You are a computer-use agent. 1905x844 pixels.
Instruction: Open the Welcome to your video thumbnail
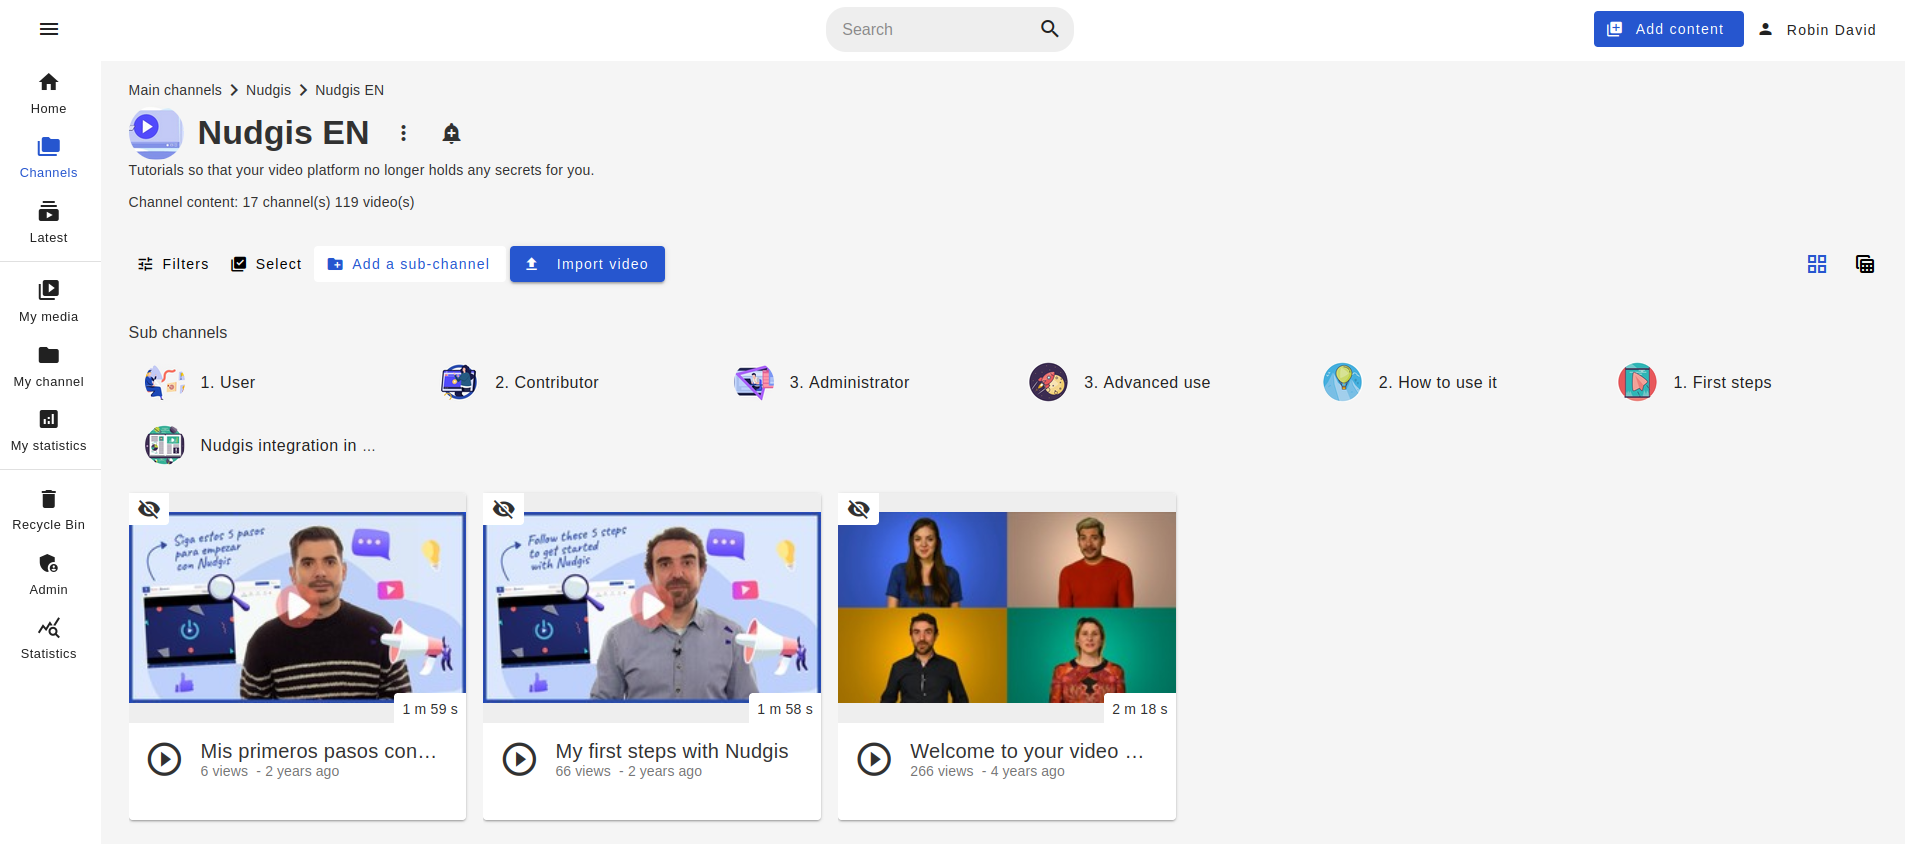coord(1007,607)
